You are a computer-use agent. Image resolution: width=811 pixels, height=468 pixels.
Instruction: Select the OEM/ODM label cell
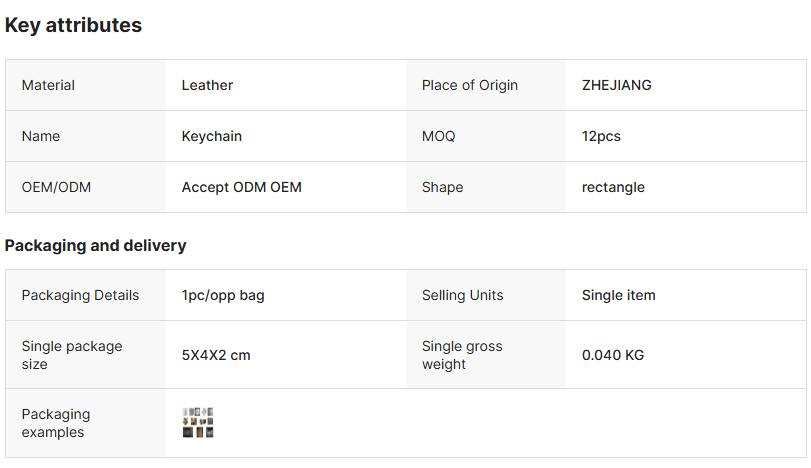pyautogui.click(x=56, y=187)
